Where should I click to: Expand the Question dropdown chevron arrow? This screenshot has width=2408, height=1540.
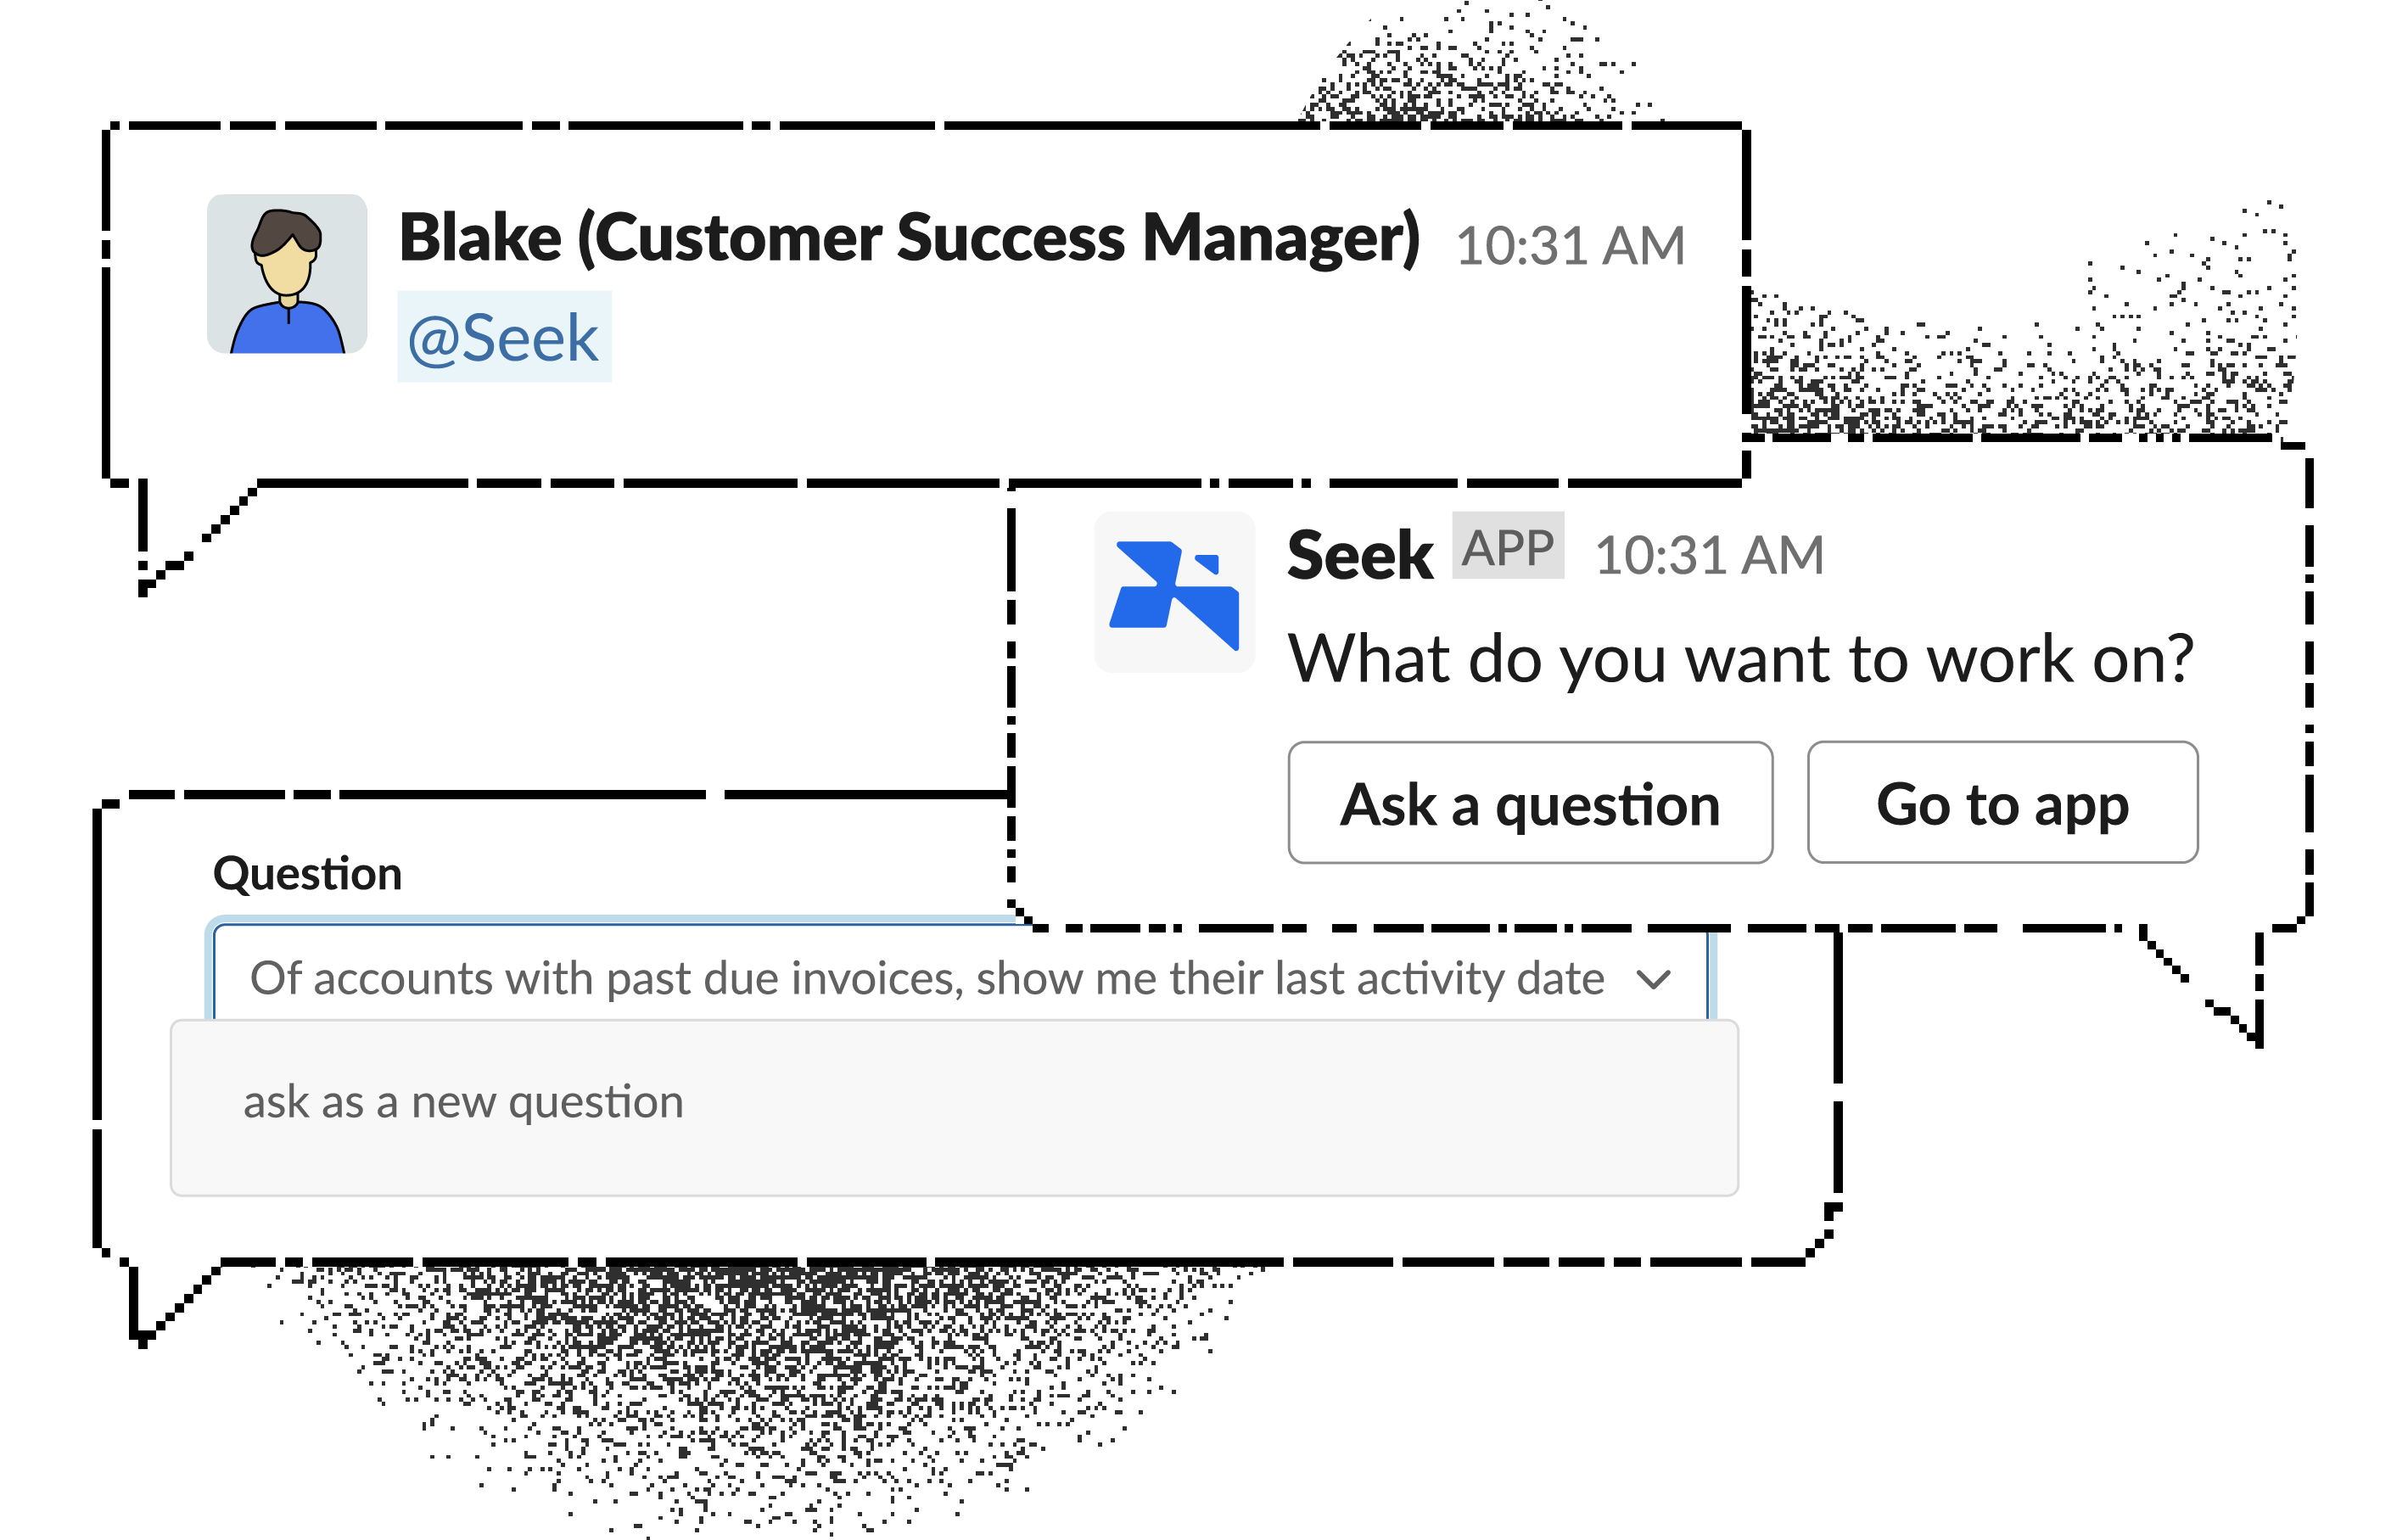[x=1654, y=979]
